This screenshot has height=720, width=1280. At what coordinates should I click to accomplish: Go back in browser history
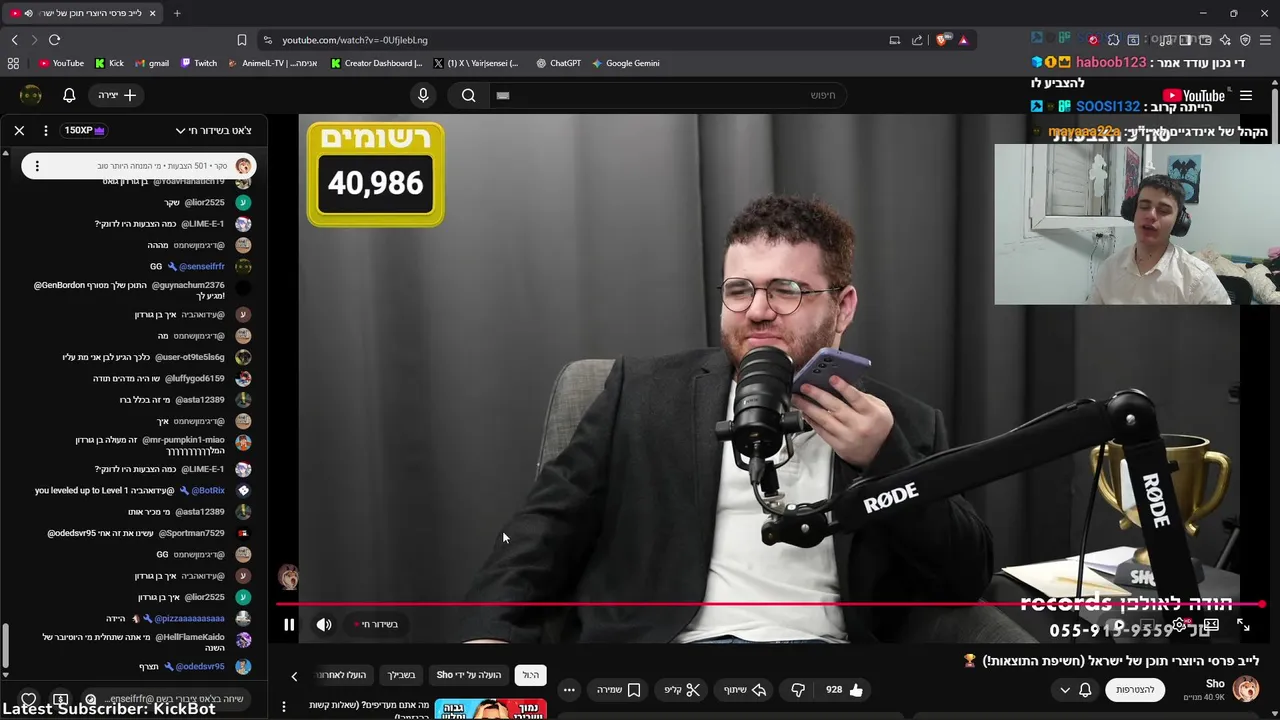(x=14, y=40)
